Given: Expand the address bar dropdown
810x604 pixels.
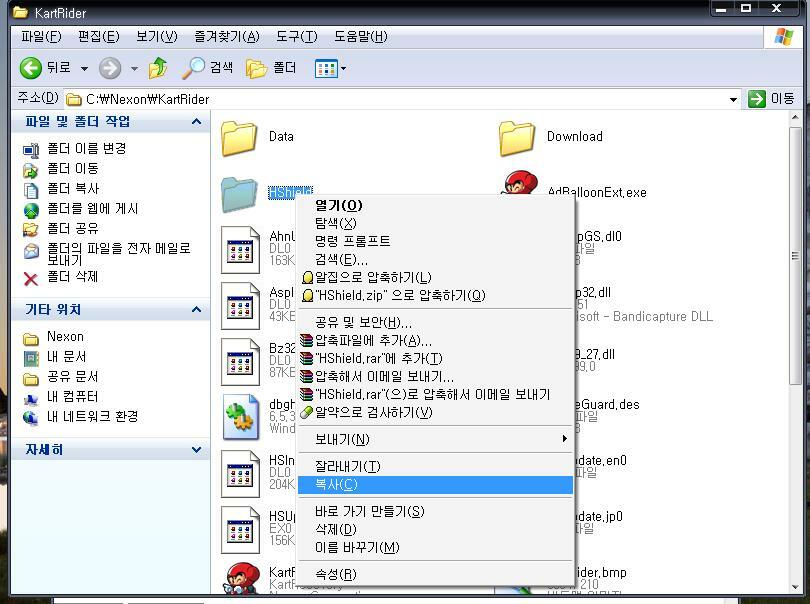Looking at the screenshot, I should pos(733,99).
